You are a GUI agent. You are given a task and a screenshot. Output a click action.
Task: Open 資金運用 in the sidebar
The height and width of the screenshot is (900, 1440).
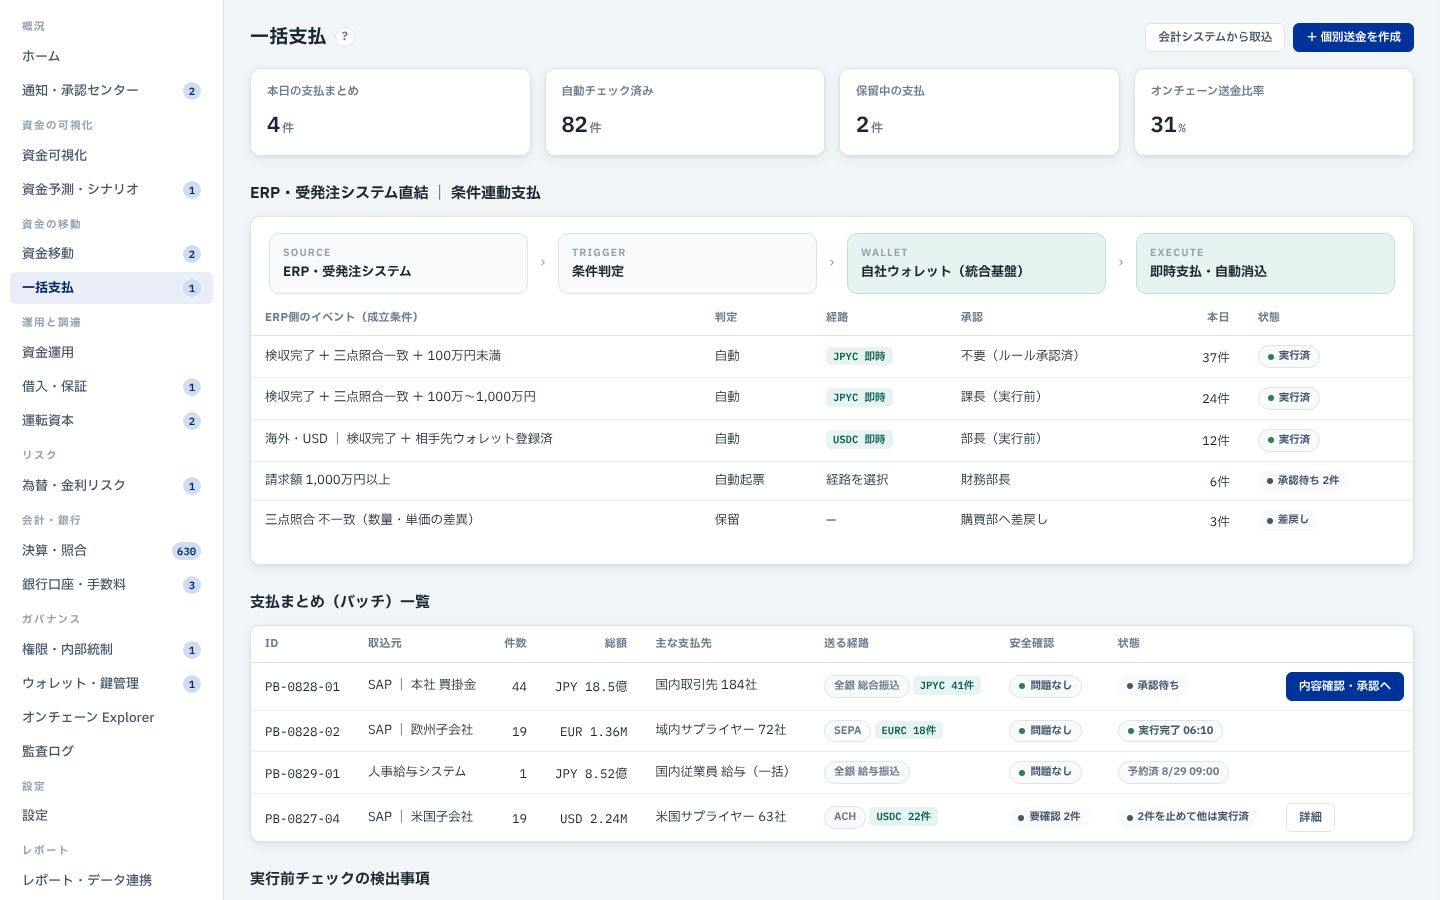point(111,352)
